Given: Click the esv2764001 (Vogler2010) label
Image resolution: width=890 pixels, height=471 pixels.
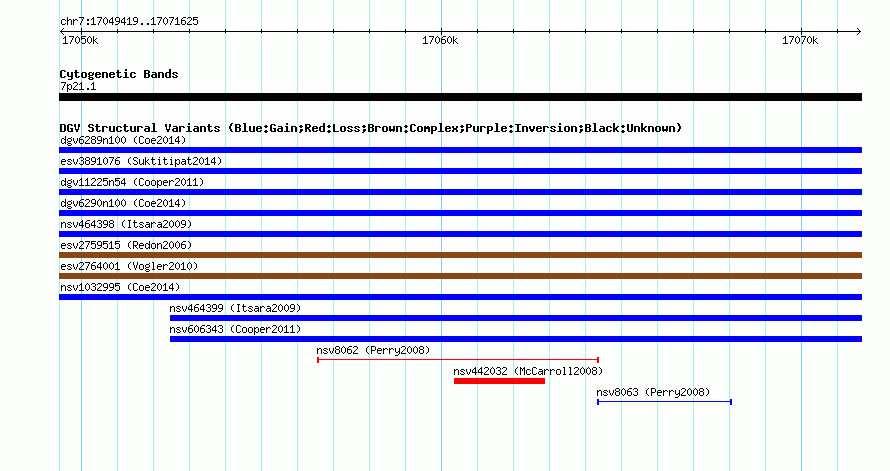Looking at the screenshot, I should pyautogui.click(x=129, y=266).
